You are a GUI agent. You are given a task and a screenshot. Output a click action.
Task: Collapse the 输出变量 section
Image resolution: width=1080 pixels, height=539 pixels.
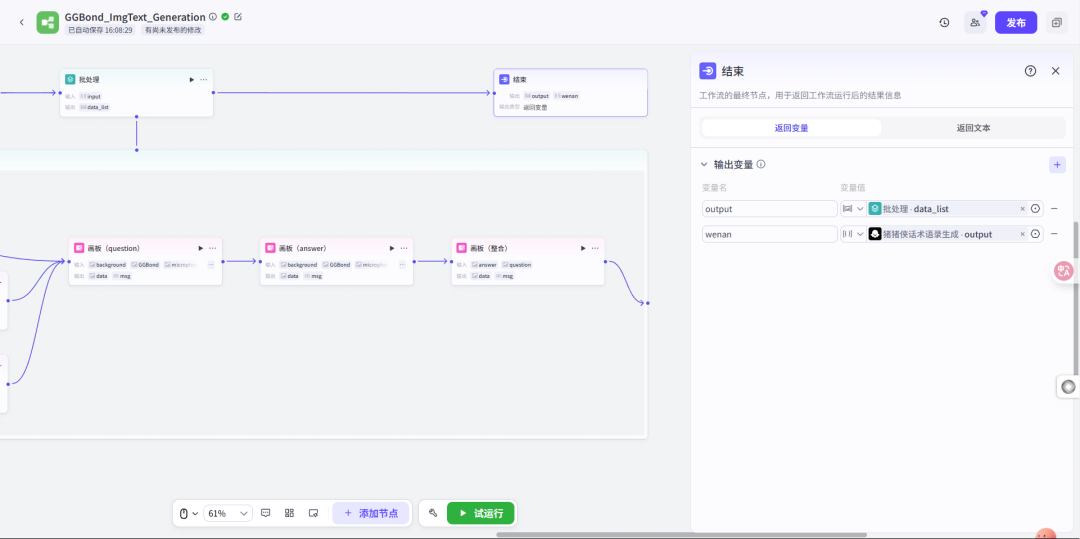point(704,165)
